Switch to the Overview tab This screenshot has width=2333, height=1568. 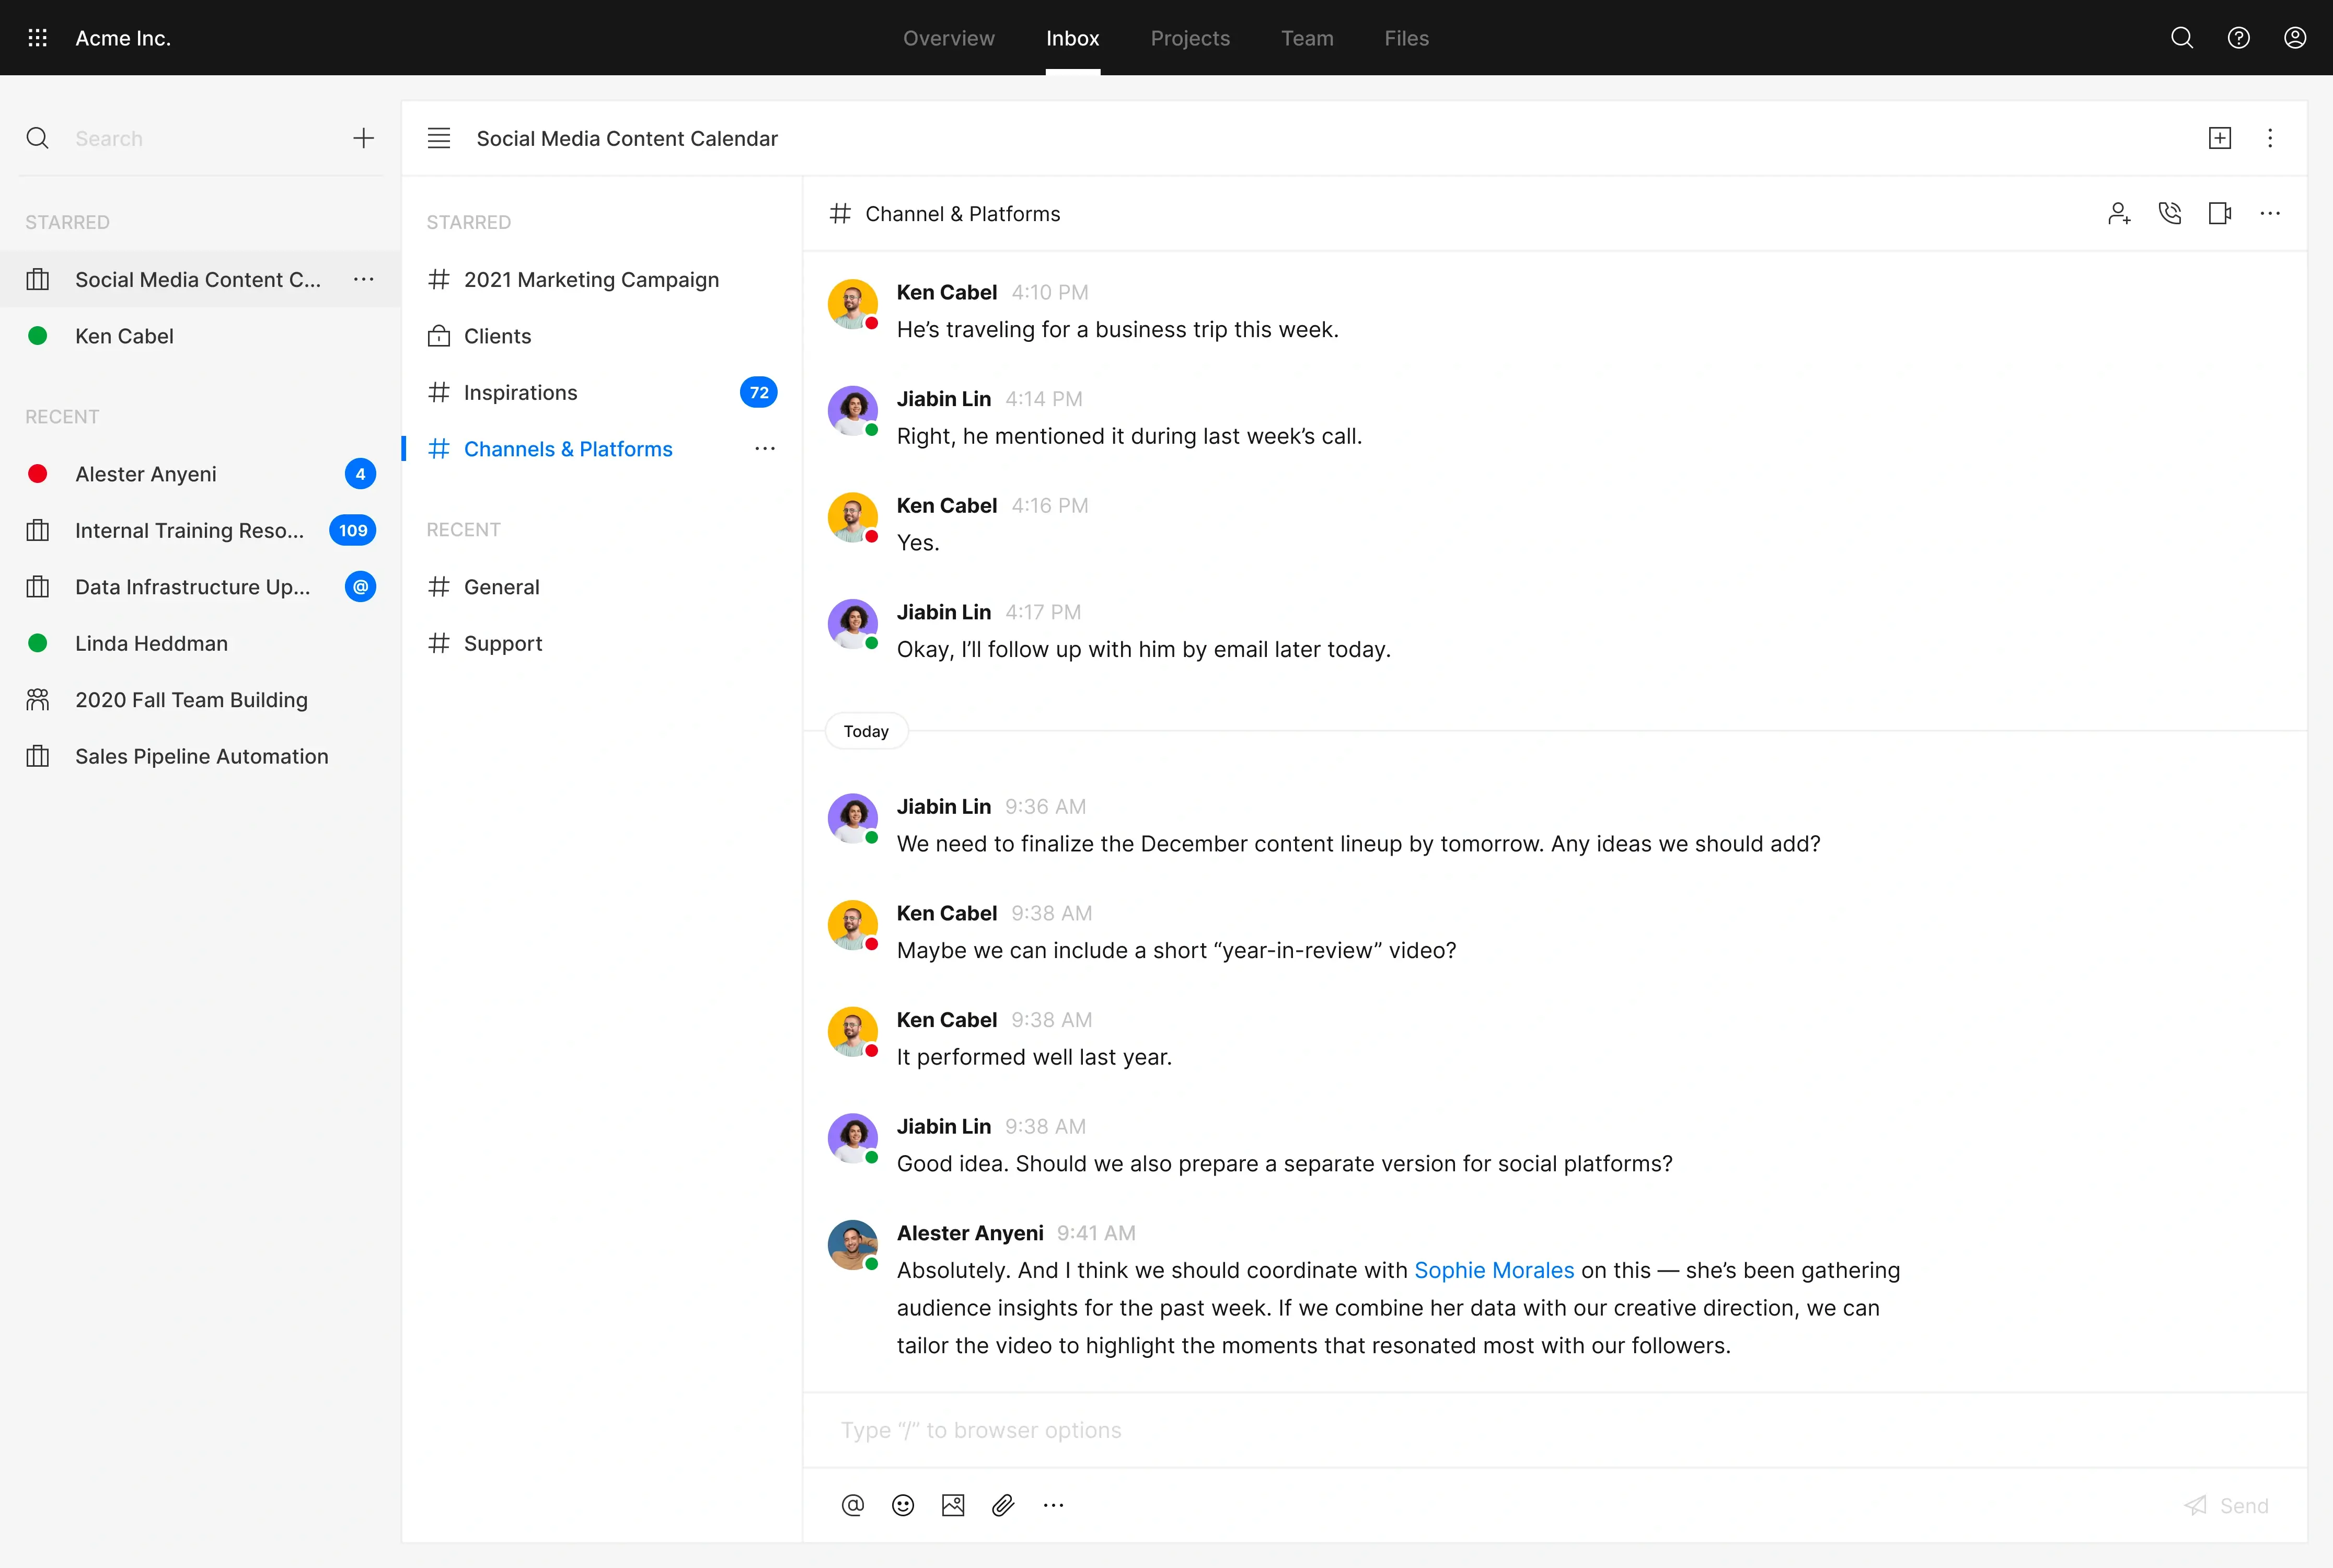(x=948, y=38)
